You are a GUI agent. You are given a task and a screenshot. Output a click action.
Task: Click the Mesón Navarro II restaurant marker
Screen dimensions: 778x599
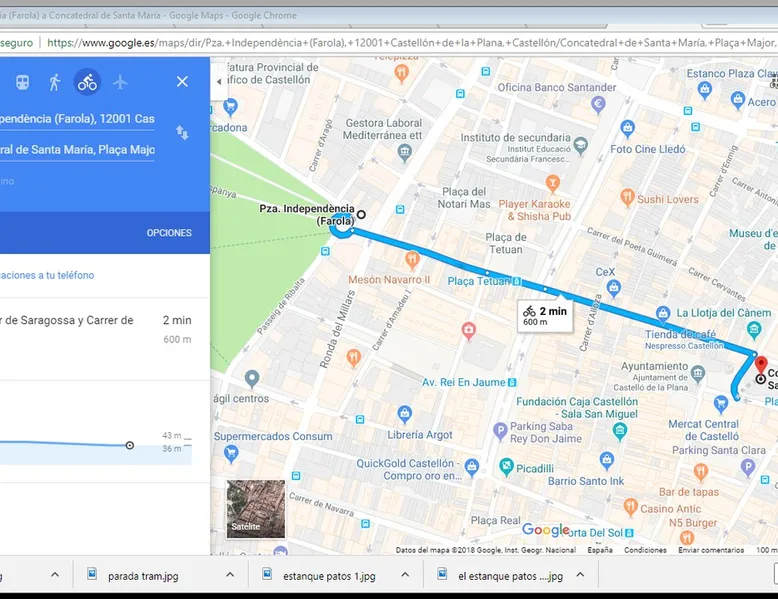(x=412, y=259)
